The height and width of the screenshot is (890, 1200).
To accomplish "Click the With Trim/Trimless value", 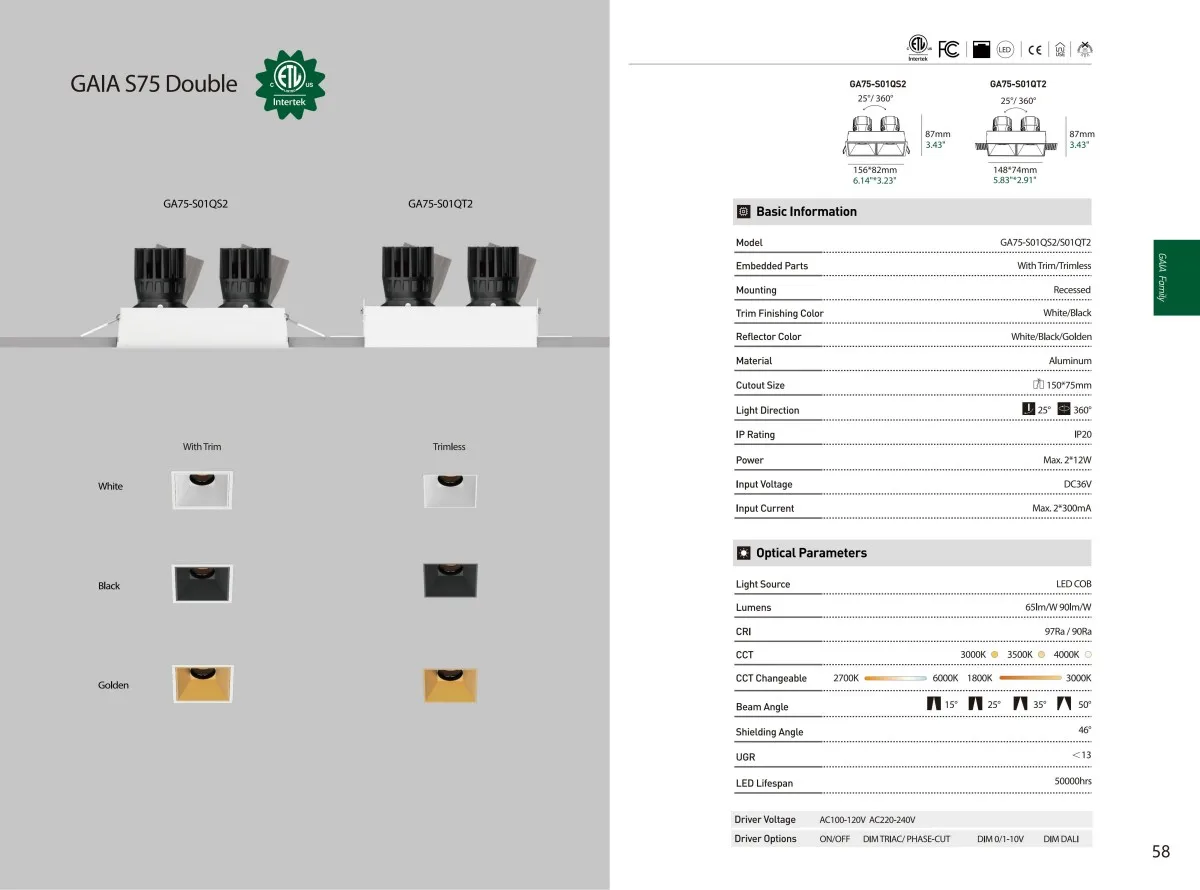I will pyautogui.click(x=1054, y=266).
